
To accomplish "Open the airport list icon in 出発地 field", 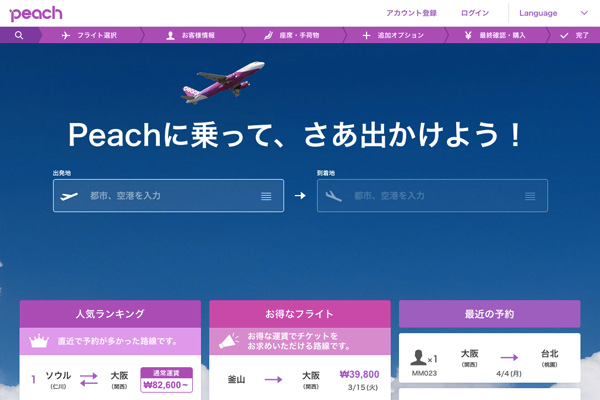I will 266,196.
